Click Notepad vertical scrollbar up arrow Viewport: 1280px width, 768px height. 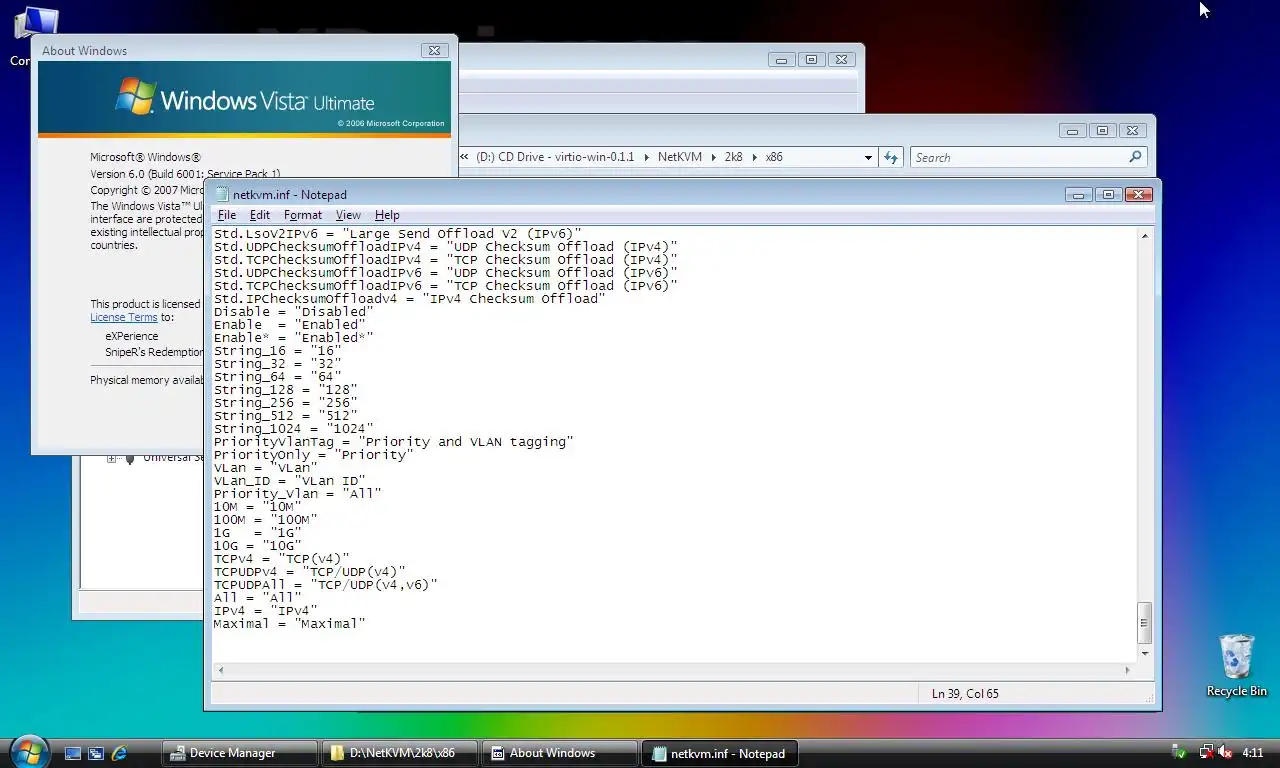pyautogui.click(x=1145, y=236)
